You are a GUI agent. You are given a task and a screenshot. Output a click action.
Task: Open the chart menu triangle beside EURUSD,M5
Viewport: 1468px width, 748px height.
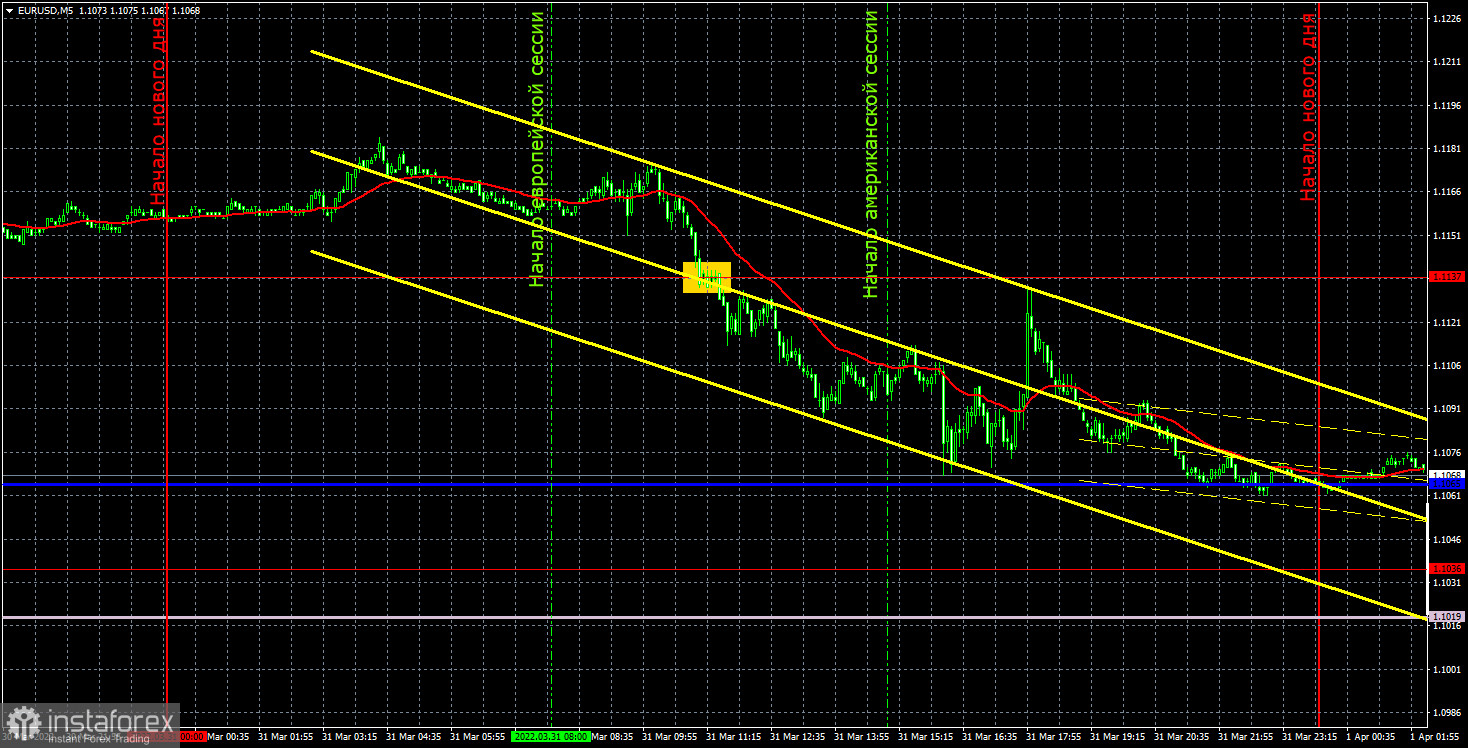tap(8, 10)
